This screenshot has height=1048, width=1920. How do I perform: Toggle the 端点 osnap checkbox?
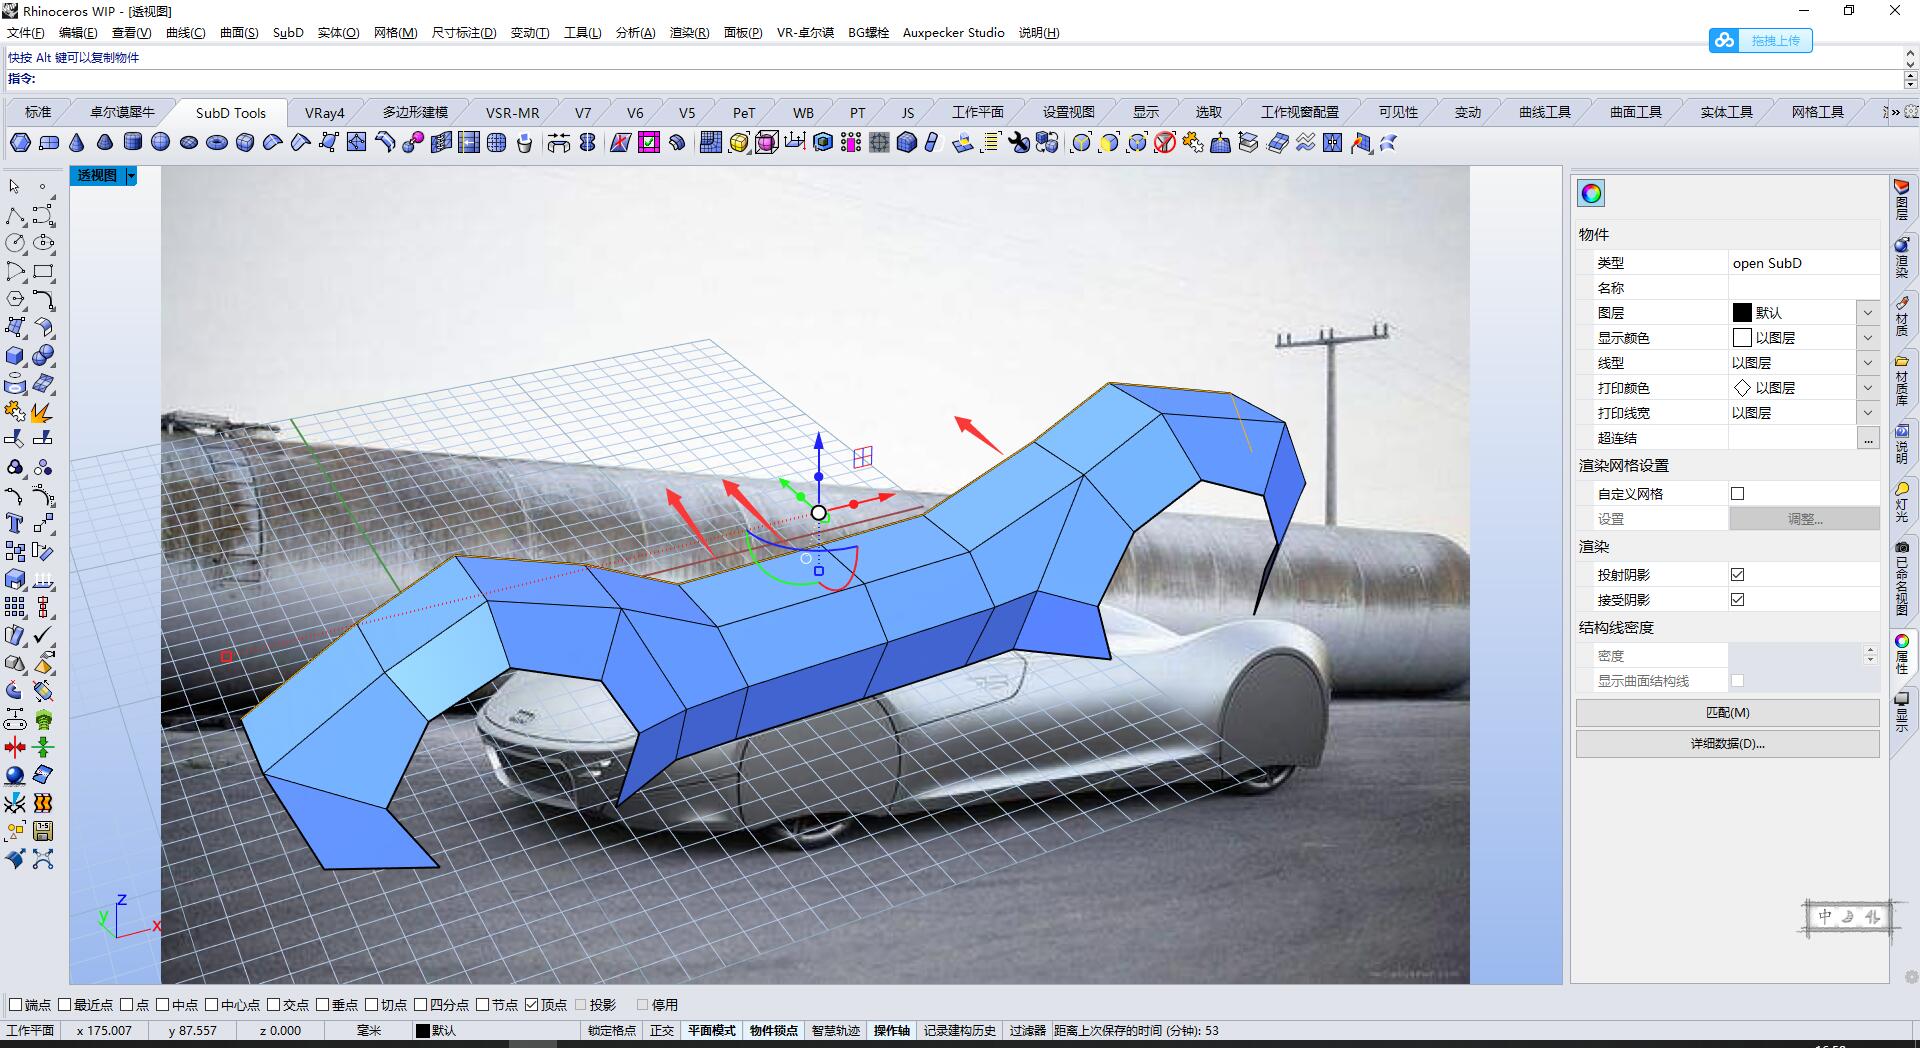15,1005
